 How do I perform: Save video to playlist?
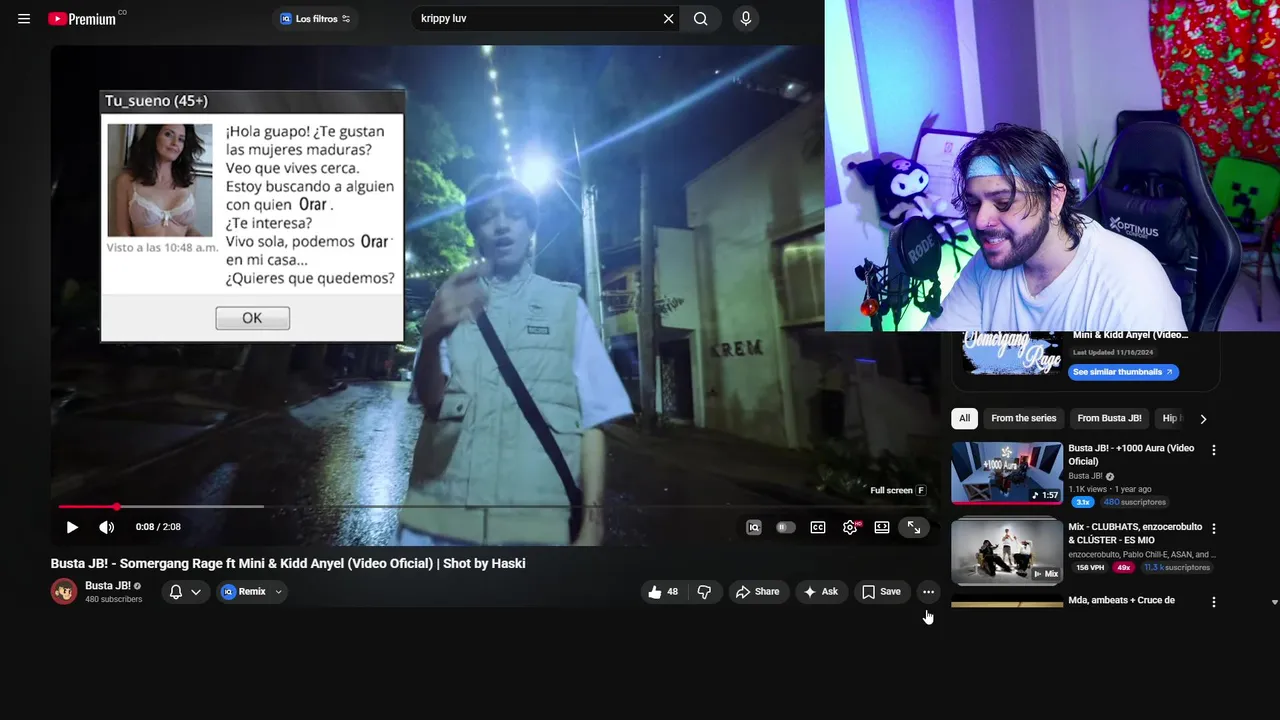pos(881,592)
